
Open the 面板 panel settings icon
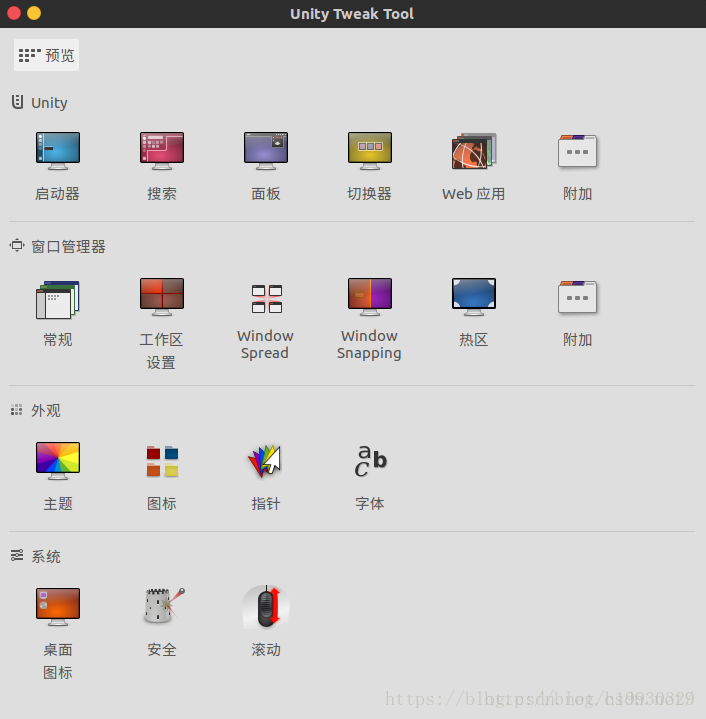[x=266, y=151]
